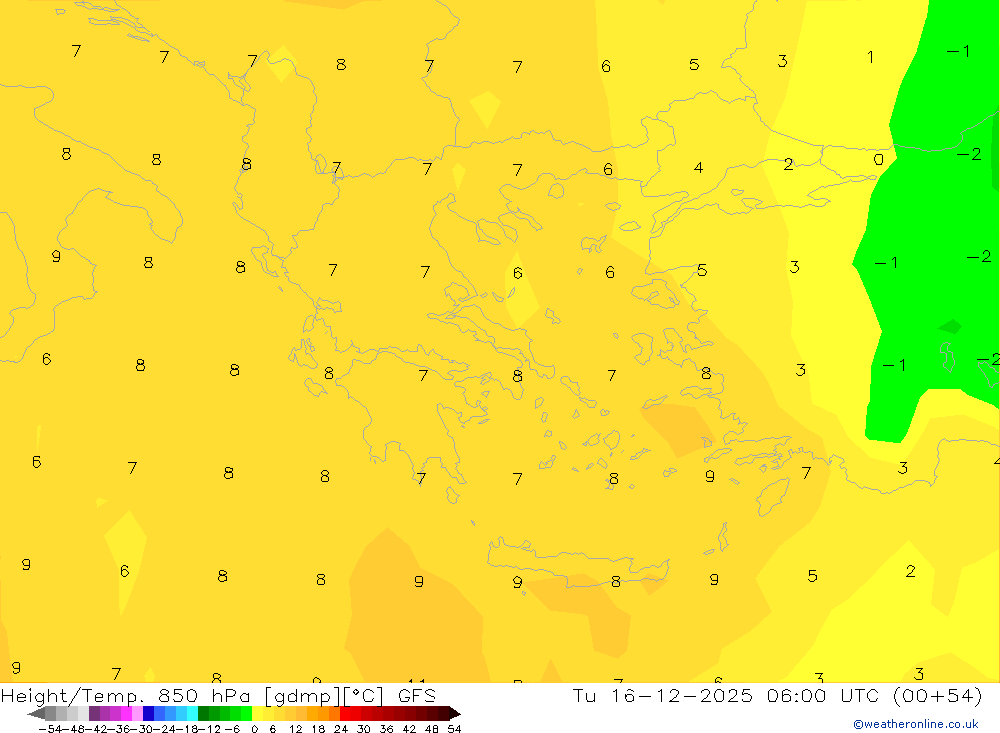Select the dark purple legend swatch above -42
The image size is (1000, 733).
tap(94, 714)
